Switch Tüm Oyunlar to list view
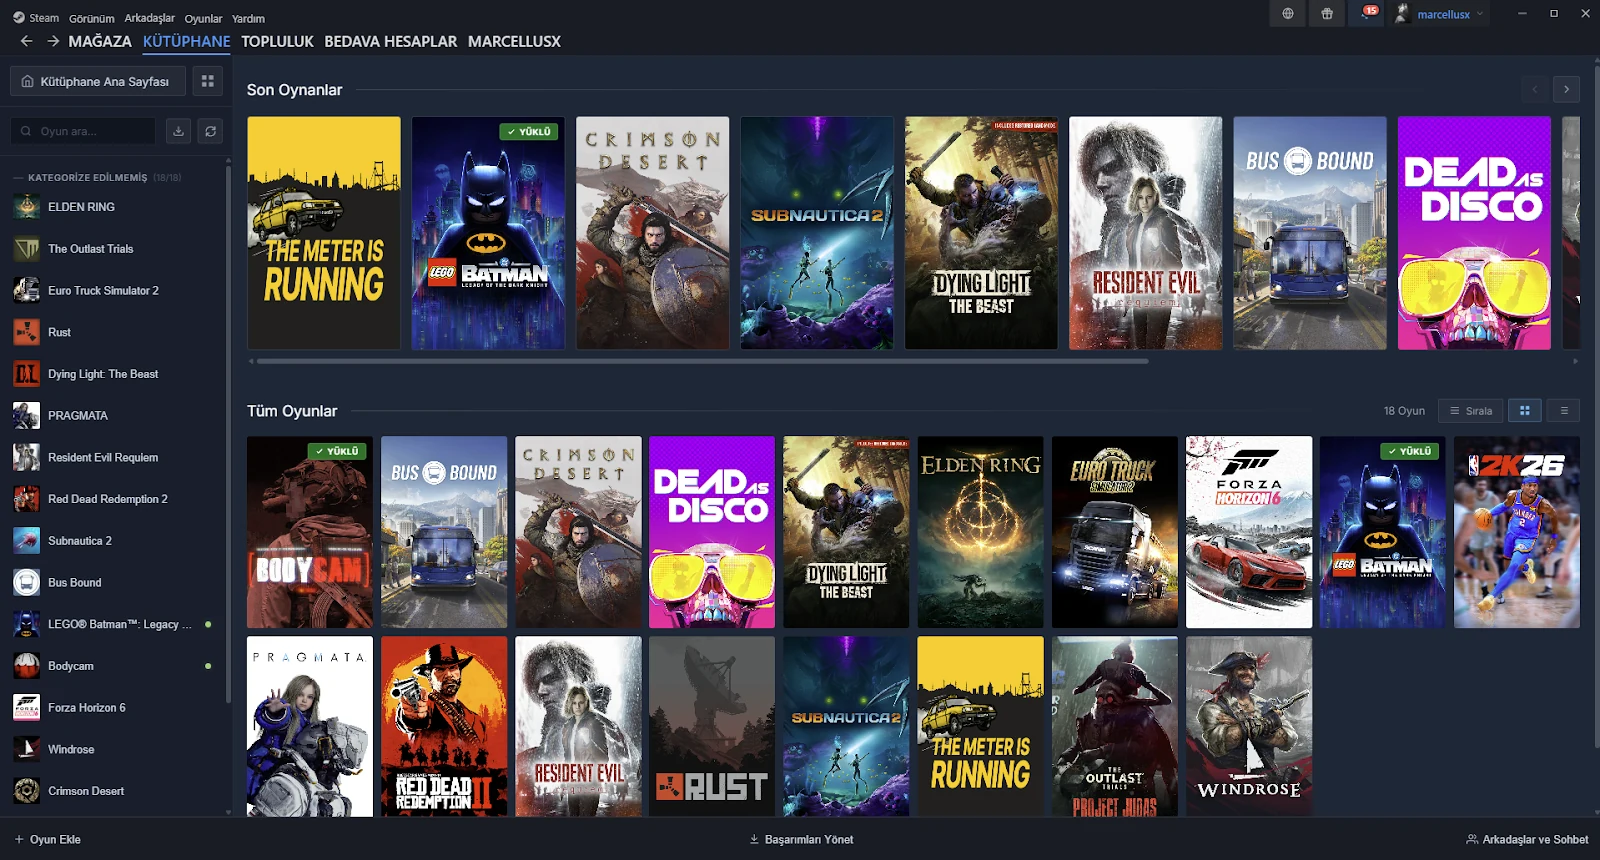Image resolution: width=1600 pixels, height=860 pixels. tap(1564, 410)
